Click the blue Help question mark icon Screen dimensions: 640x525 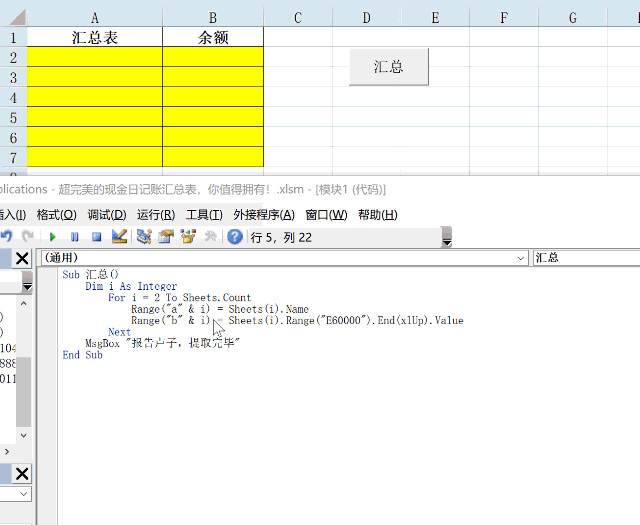point(235,237)
